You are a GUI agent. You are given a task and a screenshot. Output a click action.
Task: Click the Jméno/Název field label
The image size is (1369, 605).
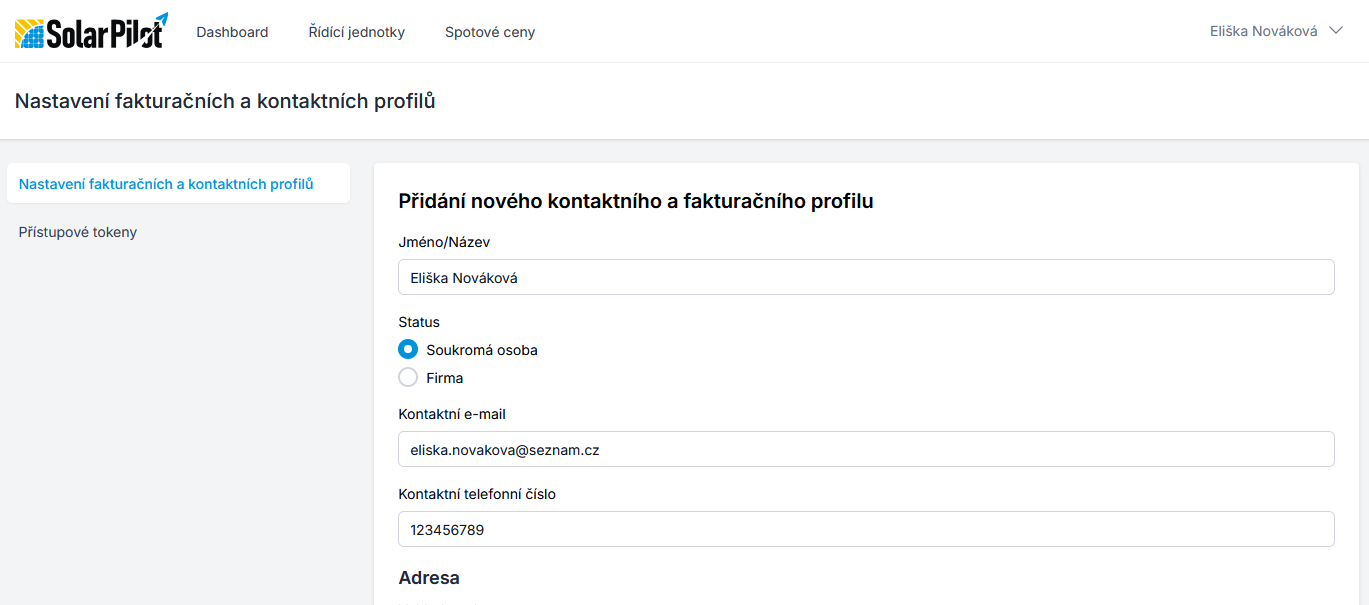(x=444, y=242)
